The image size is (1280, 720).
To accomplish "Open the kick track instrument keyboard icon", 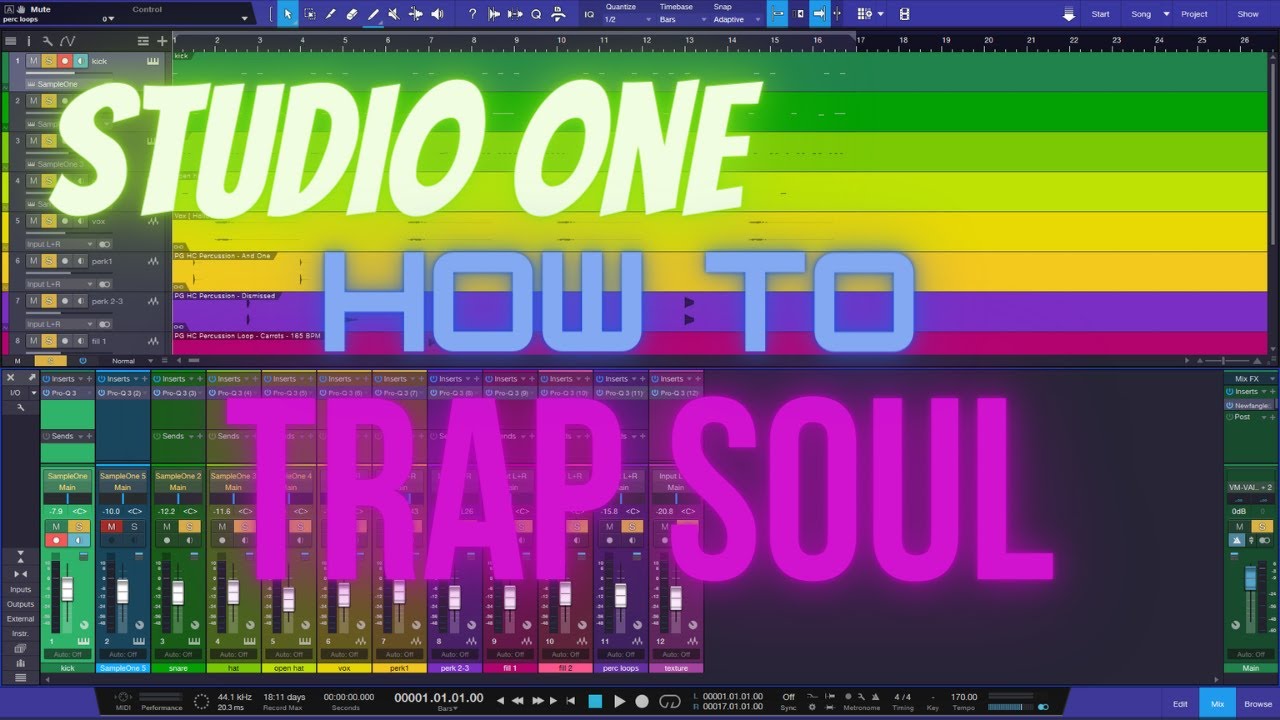I will click(153, 61).
